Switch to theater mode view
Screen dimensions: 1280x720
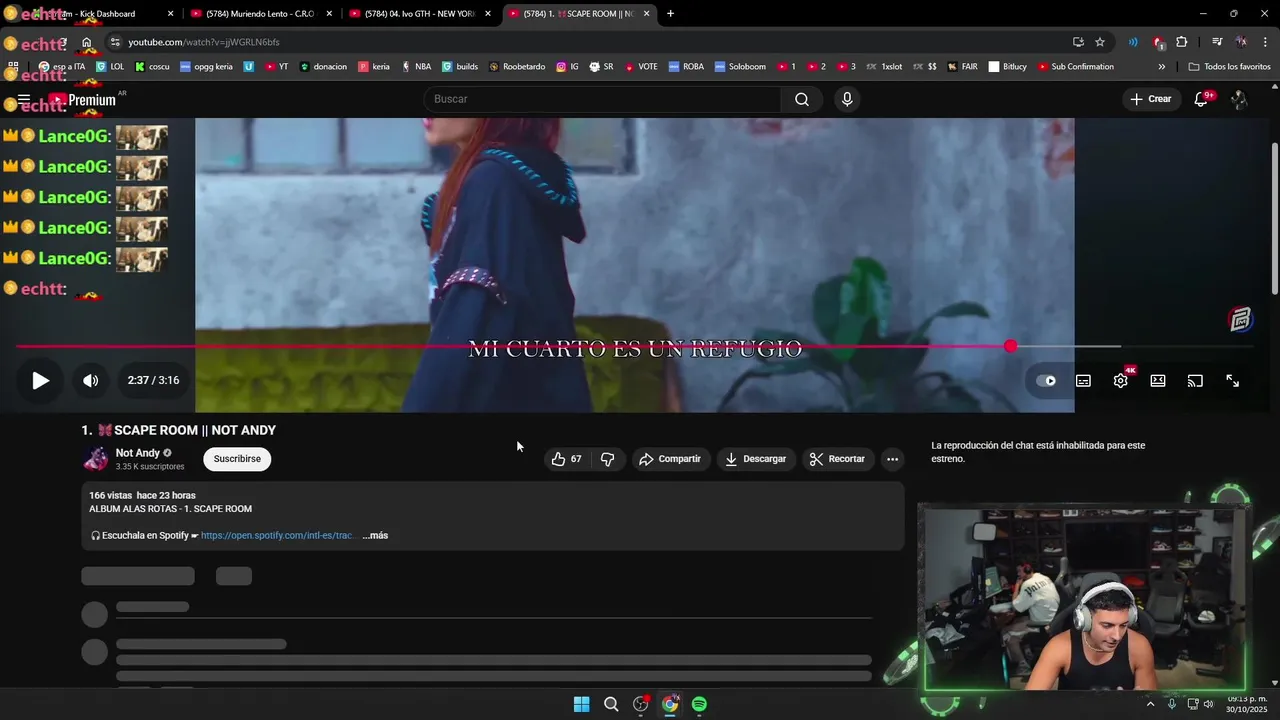[1158, 380]
